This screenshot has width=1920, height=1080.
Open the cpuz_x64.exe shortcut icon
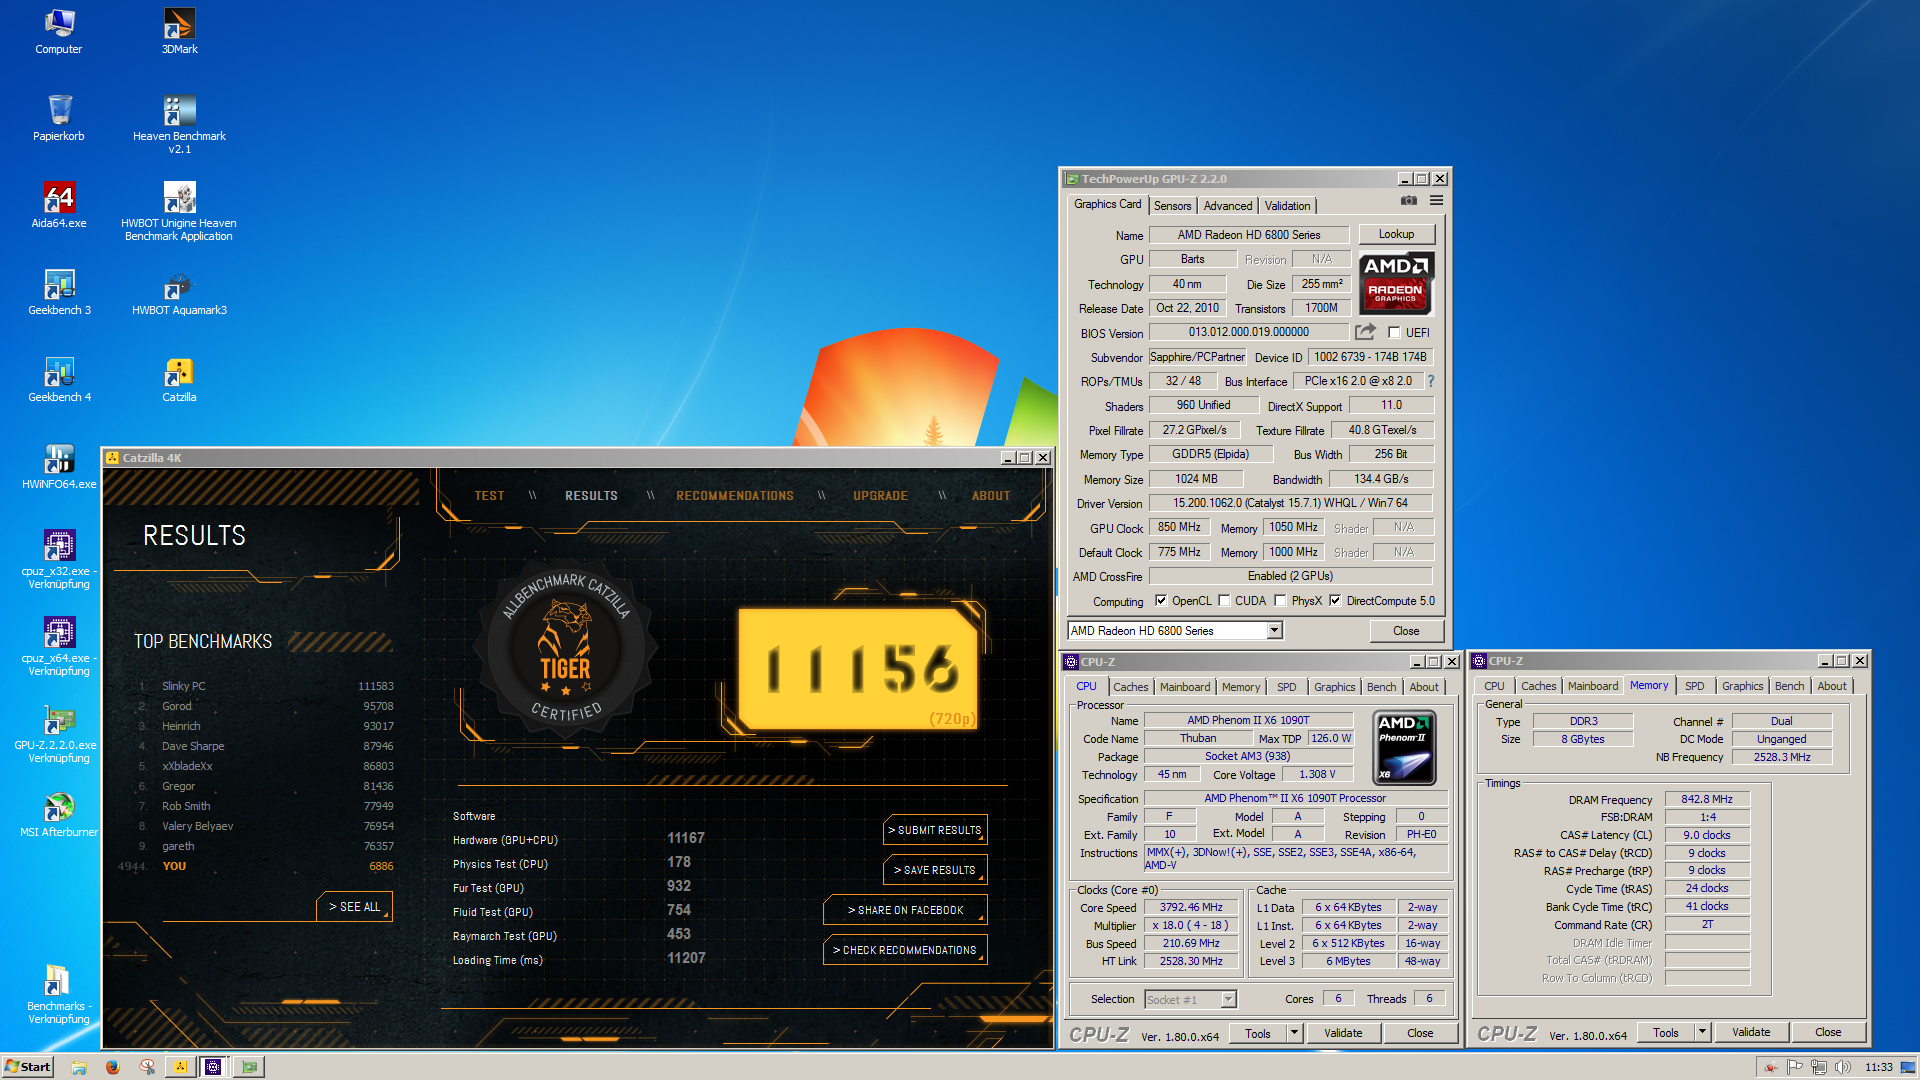(x=59, y=646)
